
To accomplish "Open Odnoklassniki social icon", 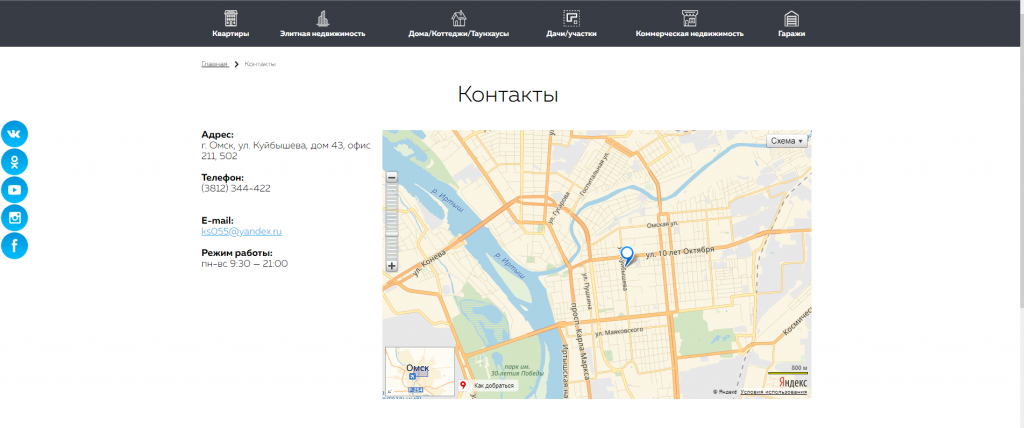I will (15, 162).
